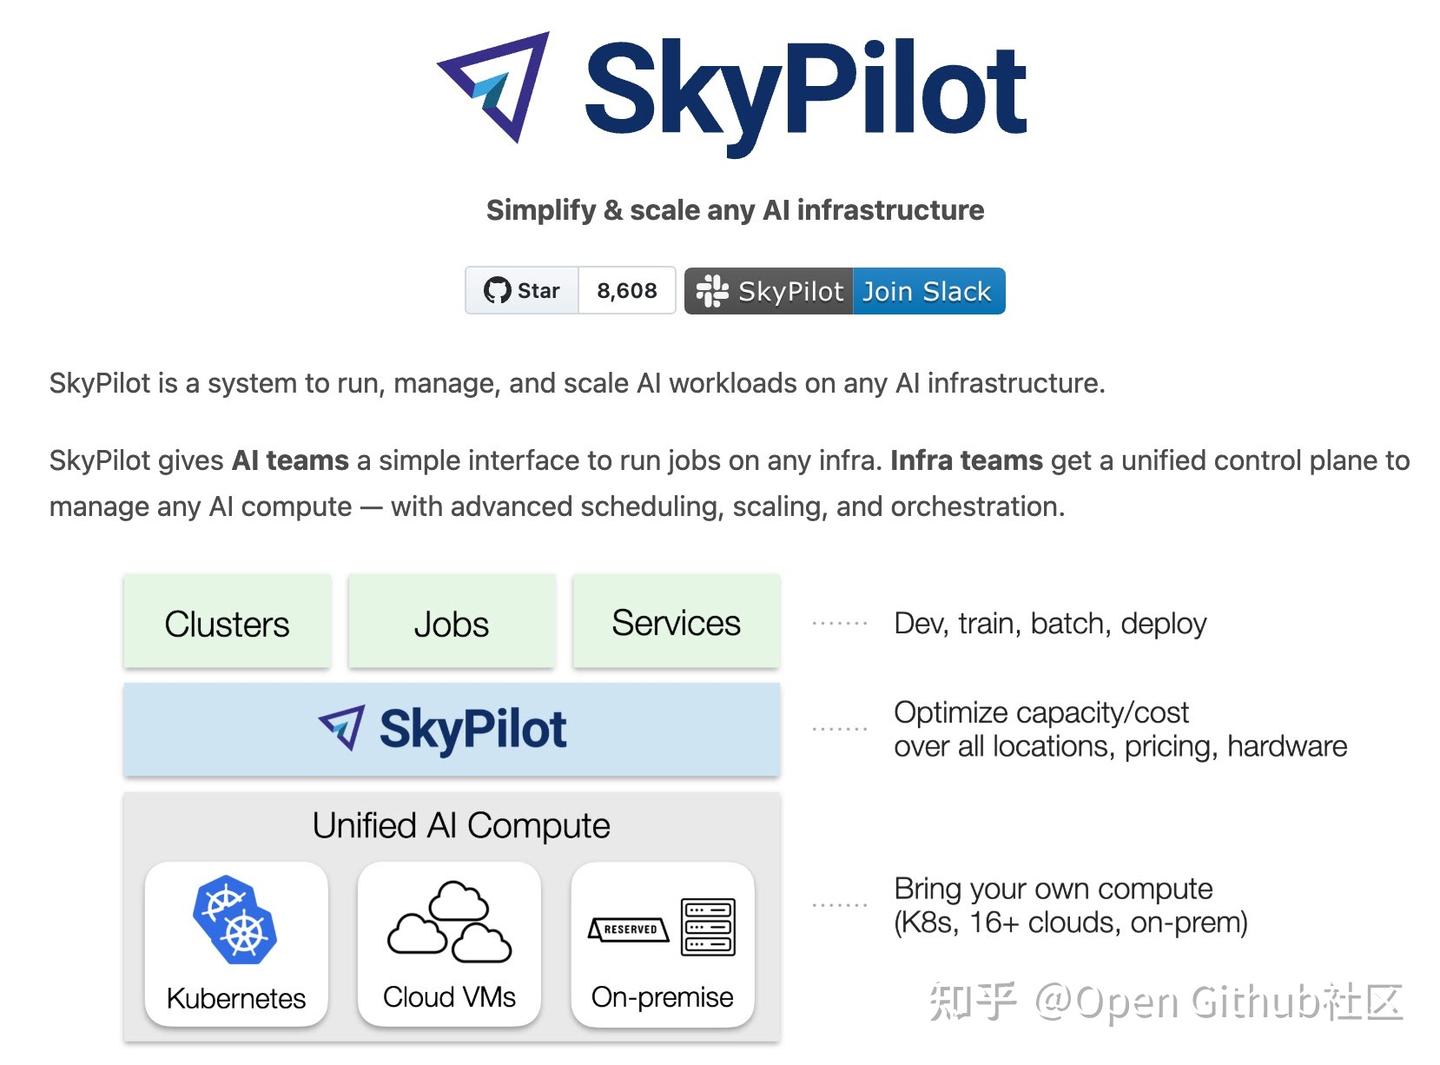Click the on-premise server rack icon
Screen dimensions: 1440x1065
tap(708, 927)
